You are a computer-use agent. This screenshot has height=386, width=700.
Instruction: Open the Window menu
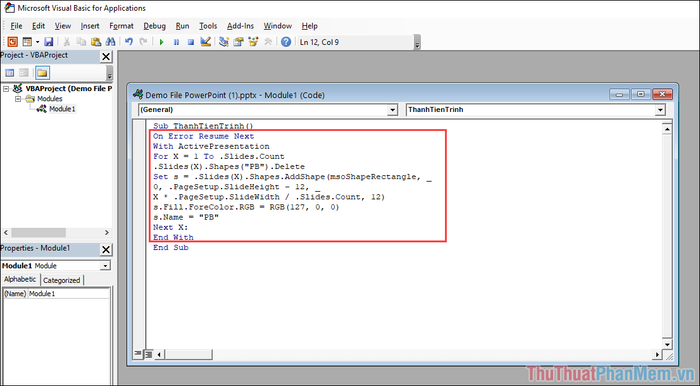[x=277, y=26]
